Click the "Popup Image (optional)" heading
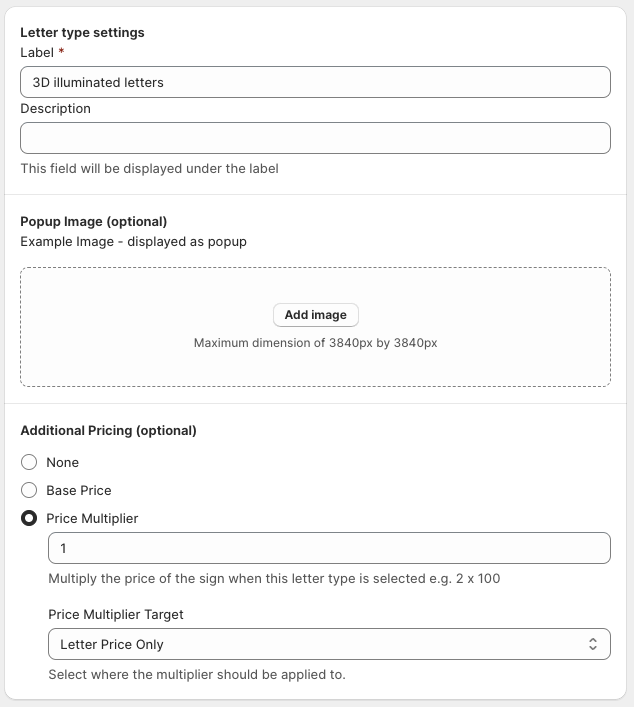This screenshot has height=707, width=634. [93, 221]
